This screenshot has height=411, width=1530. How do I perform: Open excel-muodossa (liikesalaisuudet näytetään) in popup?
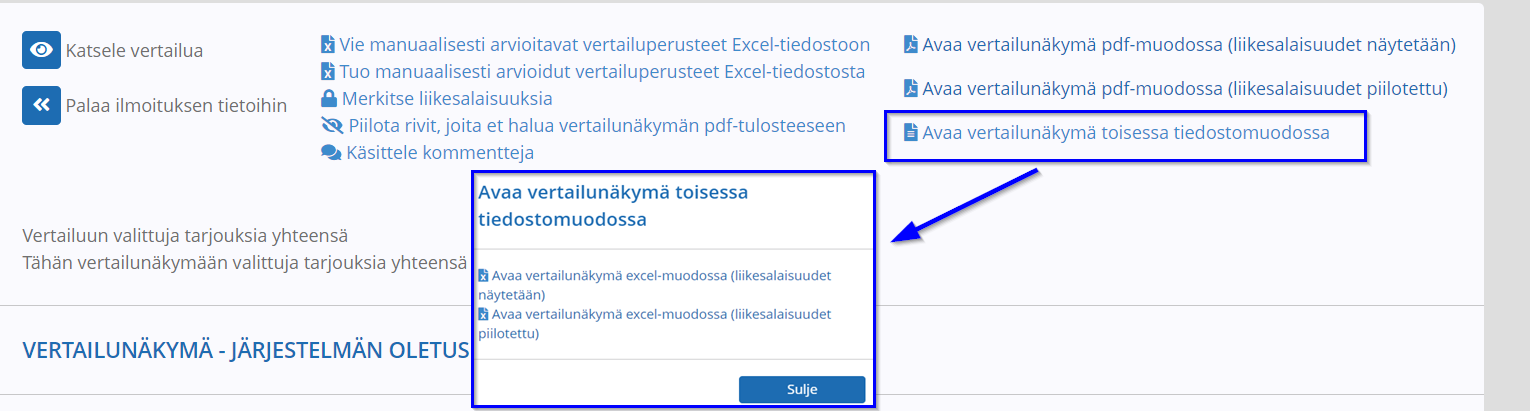pyautogui.click(x=654, y=285)
